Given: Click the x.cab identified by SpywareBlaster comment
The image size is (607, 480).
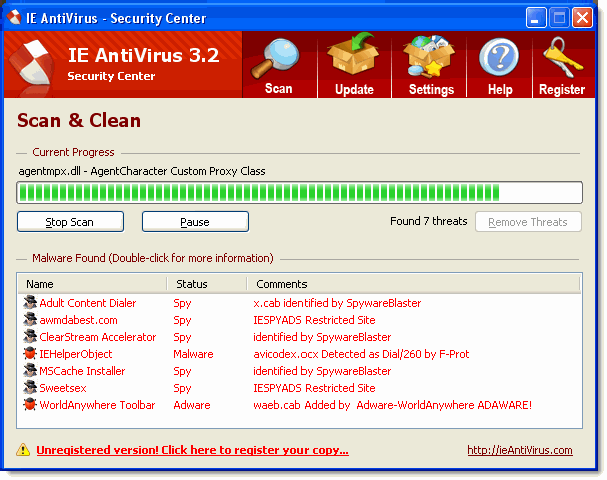Looking at the screenshot, I should 337,303.
